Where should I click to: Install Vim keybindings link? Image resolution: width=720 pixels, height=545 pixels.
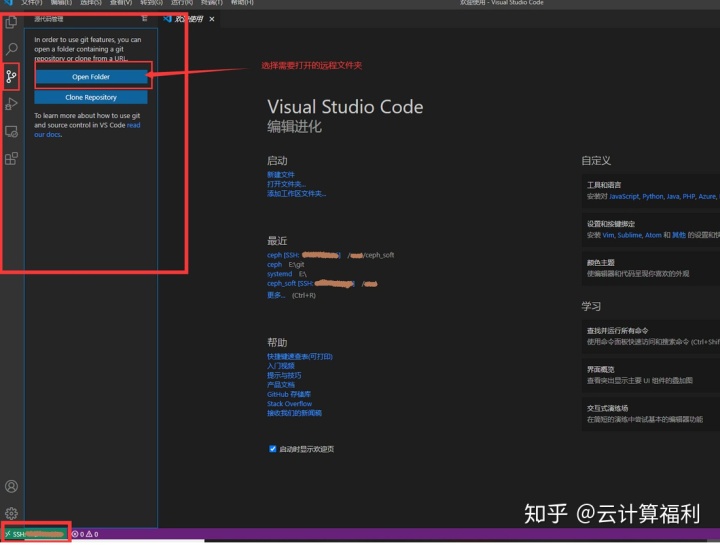coord(608,235)
